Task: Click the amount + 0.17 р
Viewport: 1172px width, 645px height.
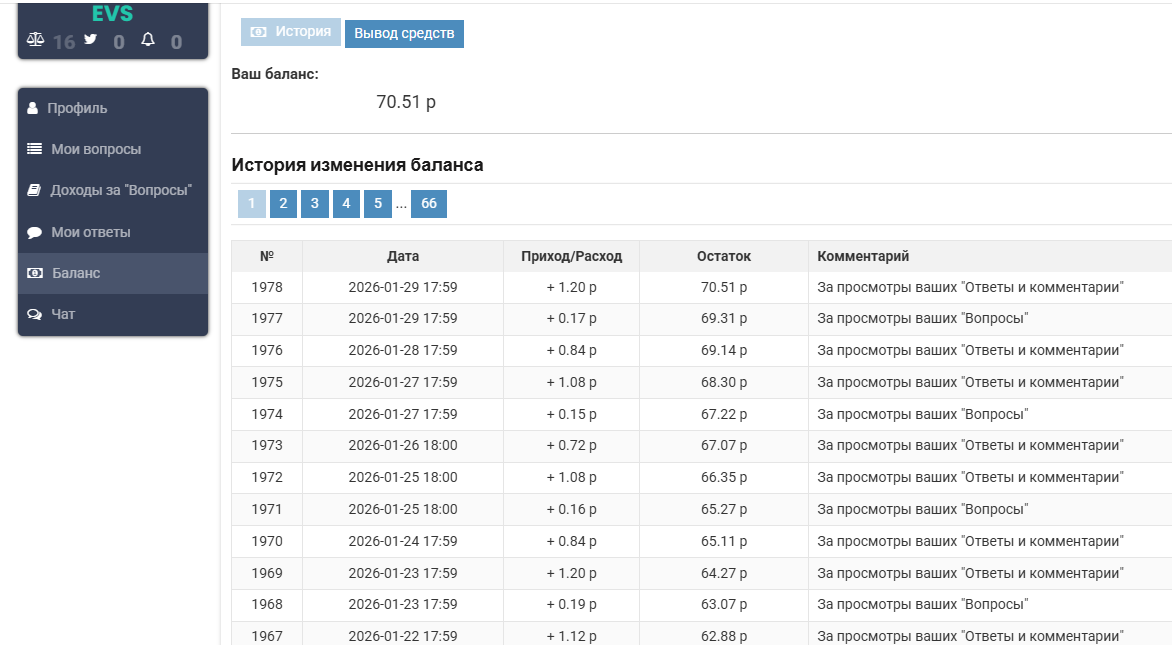Action: tap(572, 318)
